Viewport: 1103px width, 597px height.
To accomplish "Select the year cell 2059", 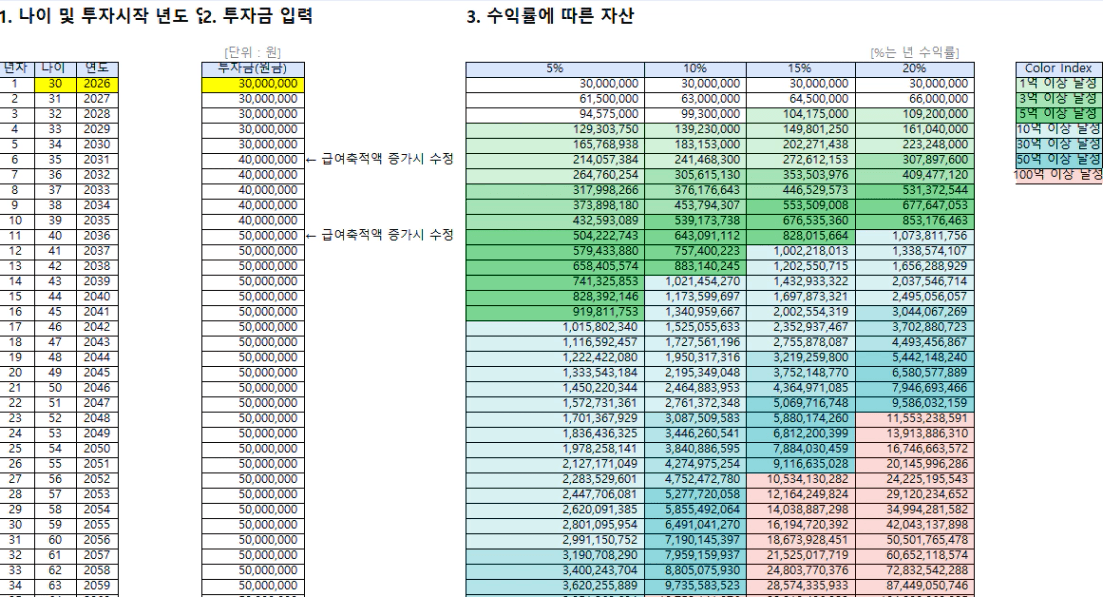I will tap(97, 585).
